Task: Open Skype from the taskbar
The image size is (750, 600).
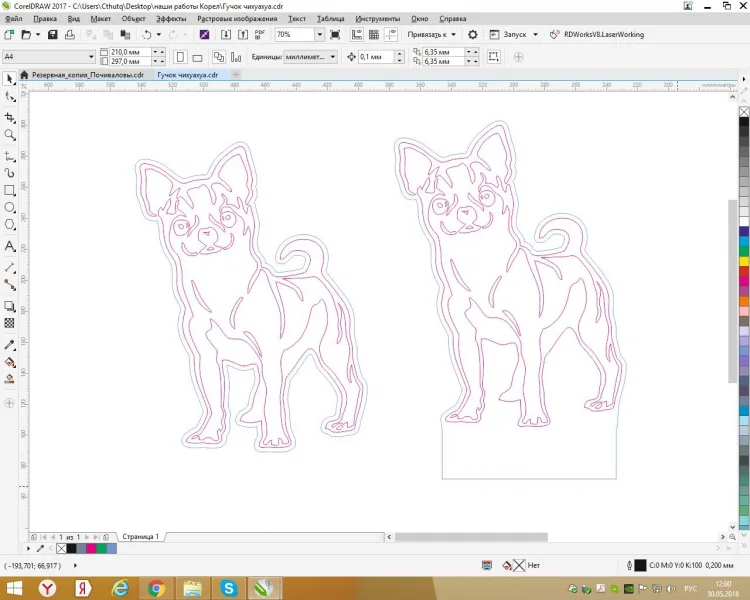Action: [x=229, y=588]
